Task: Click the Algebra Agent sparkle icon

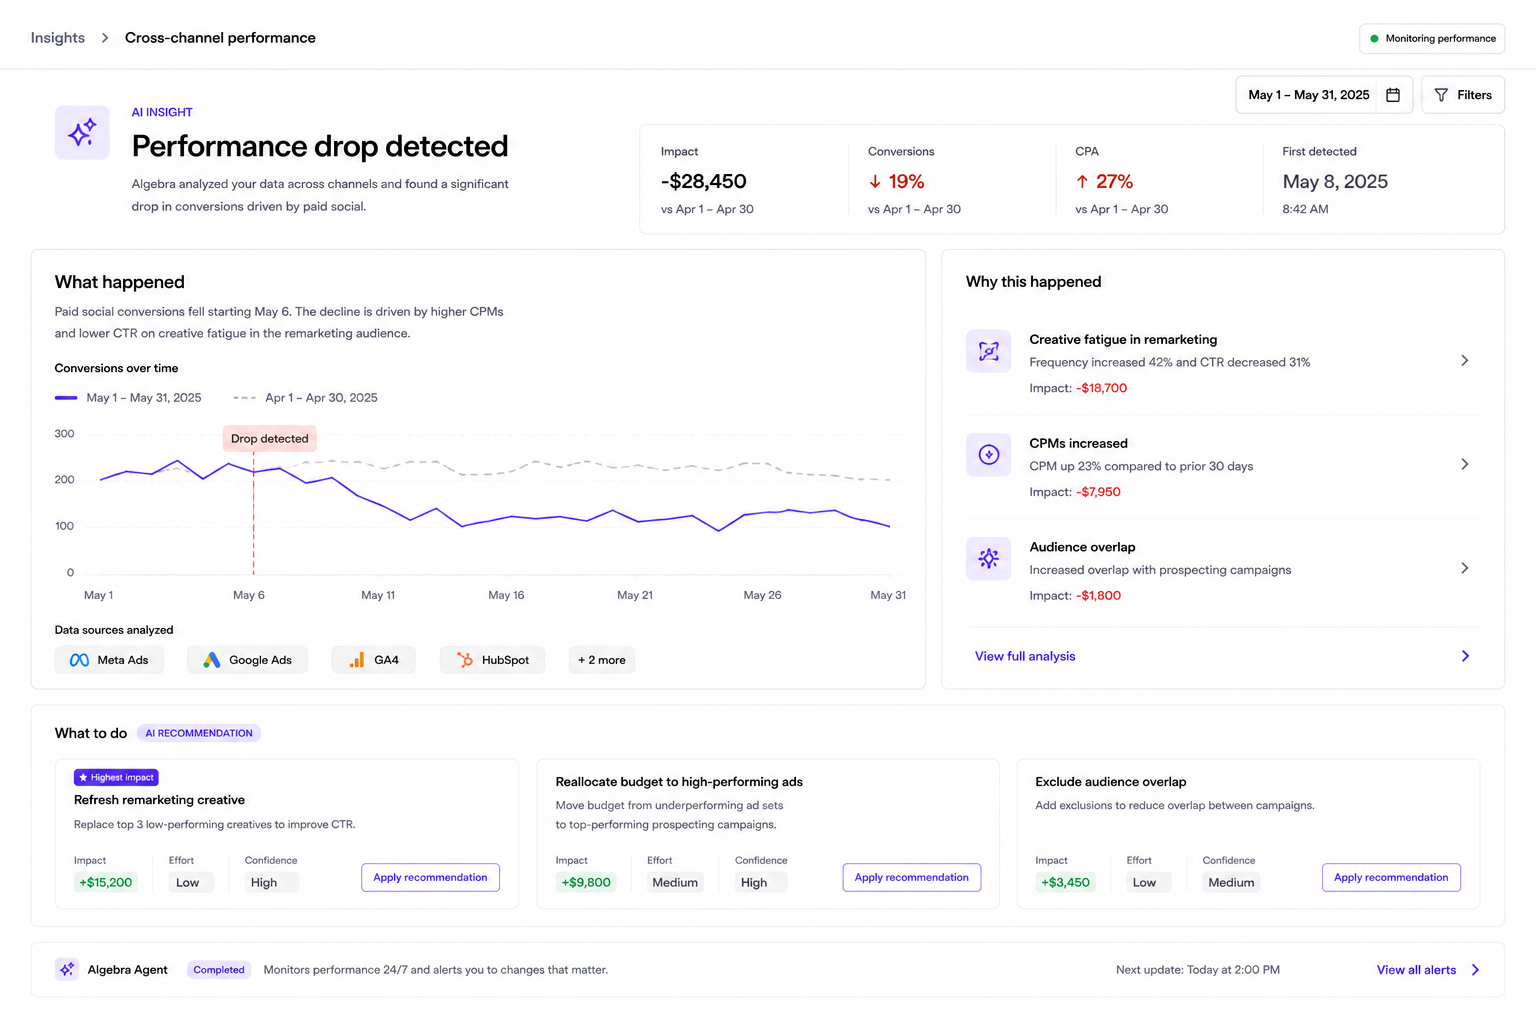Action: click(x=67, y=969)
